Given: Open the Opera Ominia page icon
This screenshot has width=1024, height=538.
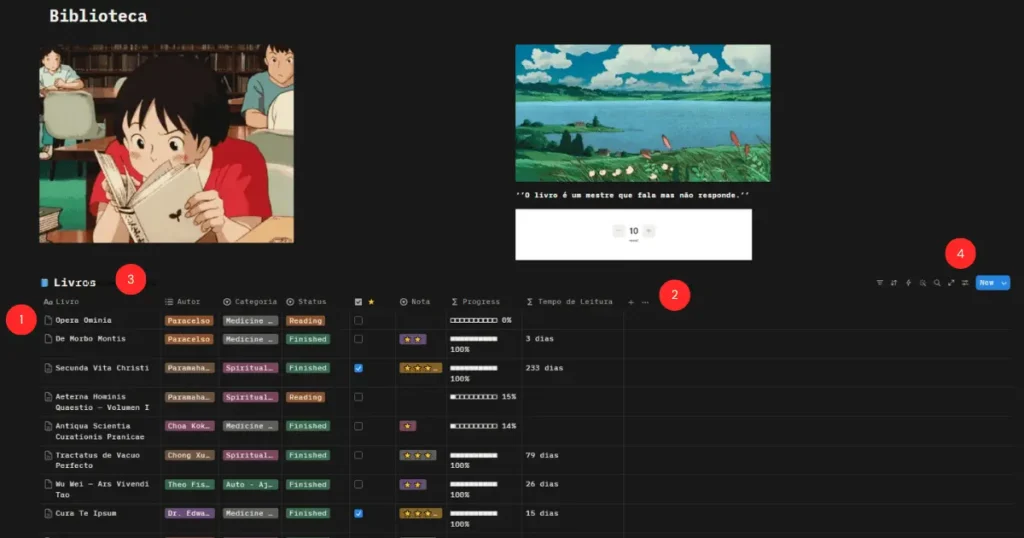Looking at the screenshot, I should tap(48, 320).
